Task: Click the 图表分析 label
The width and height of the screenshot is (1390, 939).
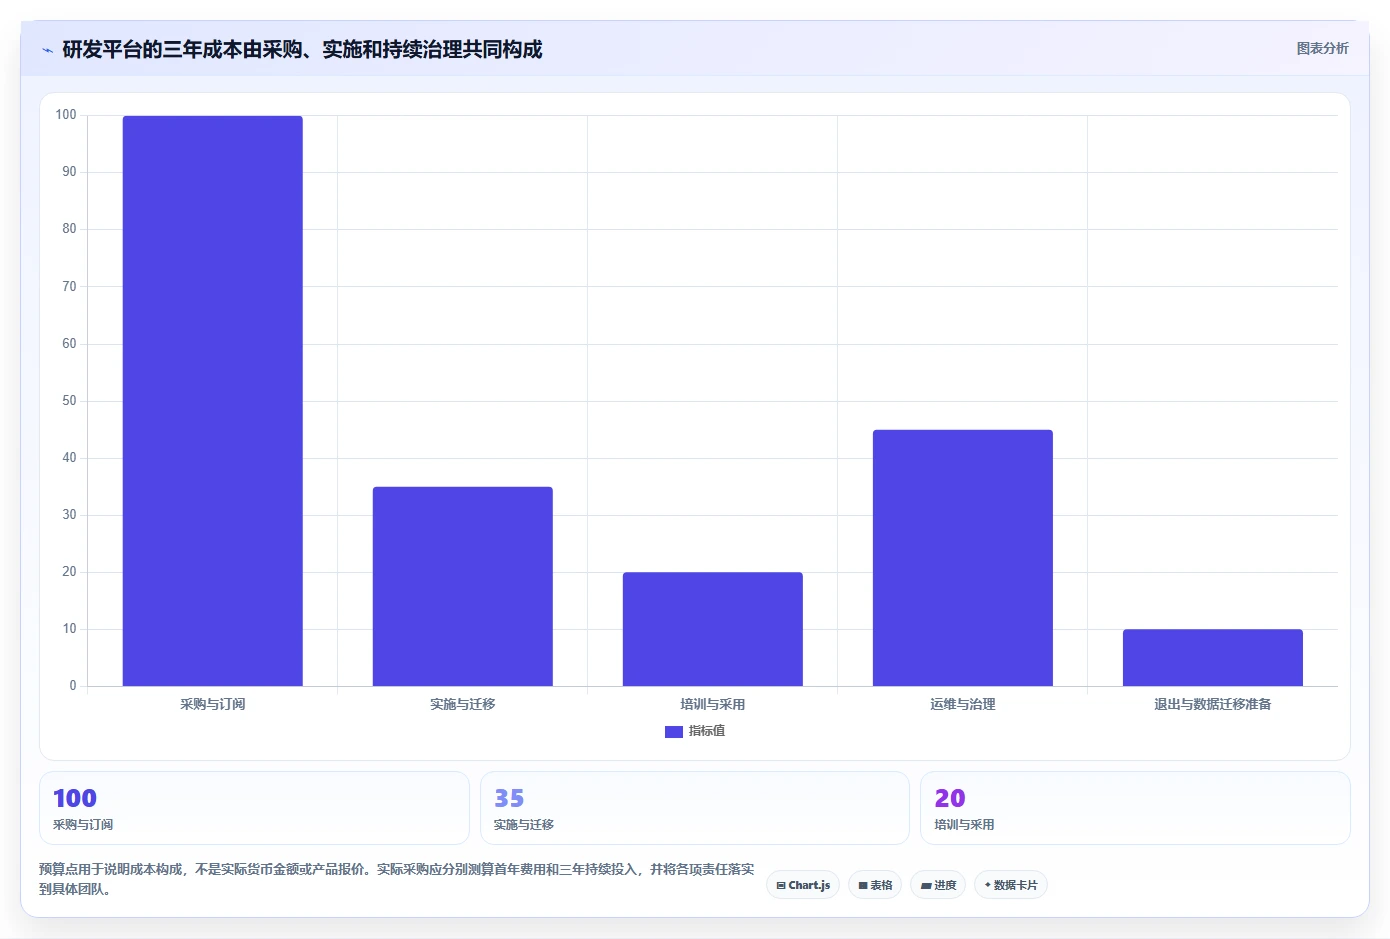Action: (1322, 48)
